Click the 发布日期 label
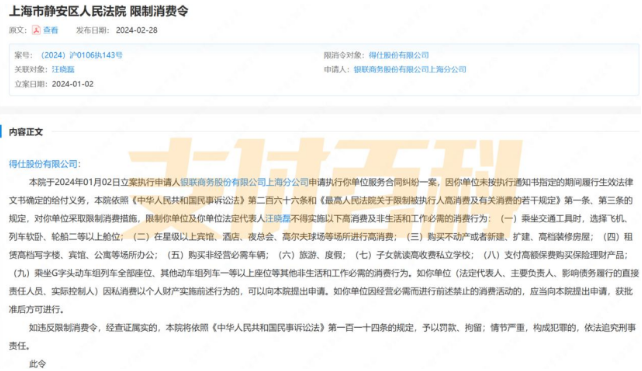Viewport: 642px width, 371px height. (93, 30)
